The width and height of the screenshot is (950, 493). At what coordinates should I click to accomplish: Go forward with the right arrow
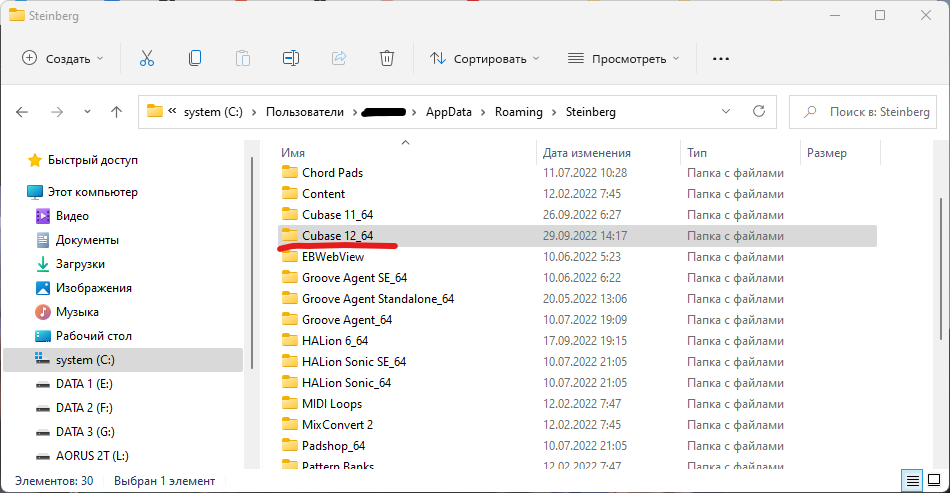(57, 112)
